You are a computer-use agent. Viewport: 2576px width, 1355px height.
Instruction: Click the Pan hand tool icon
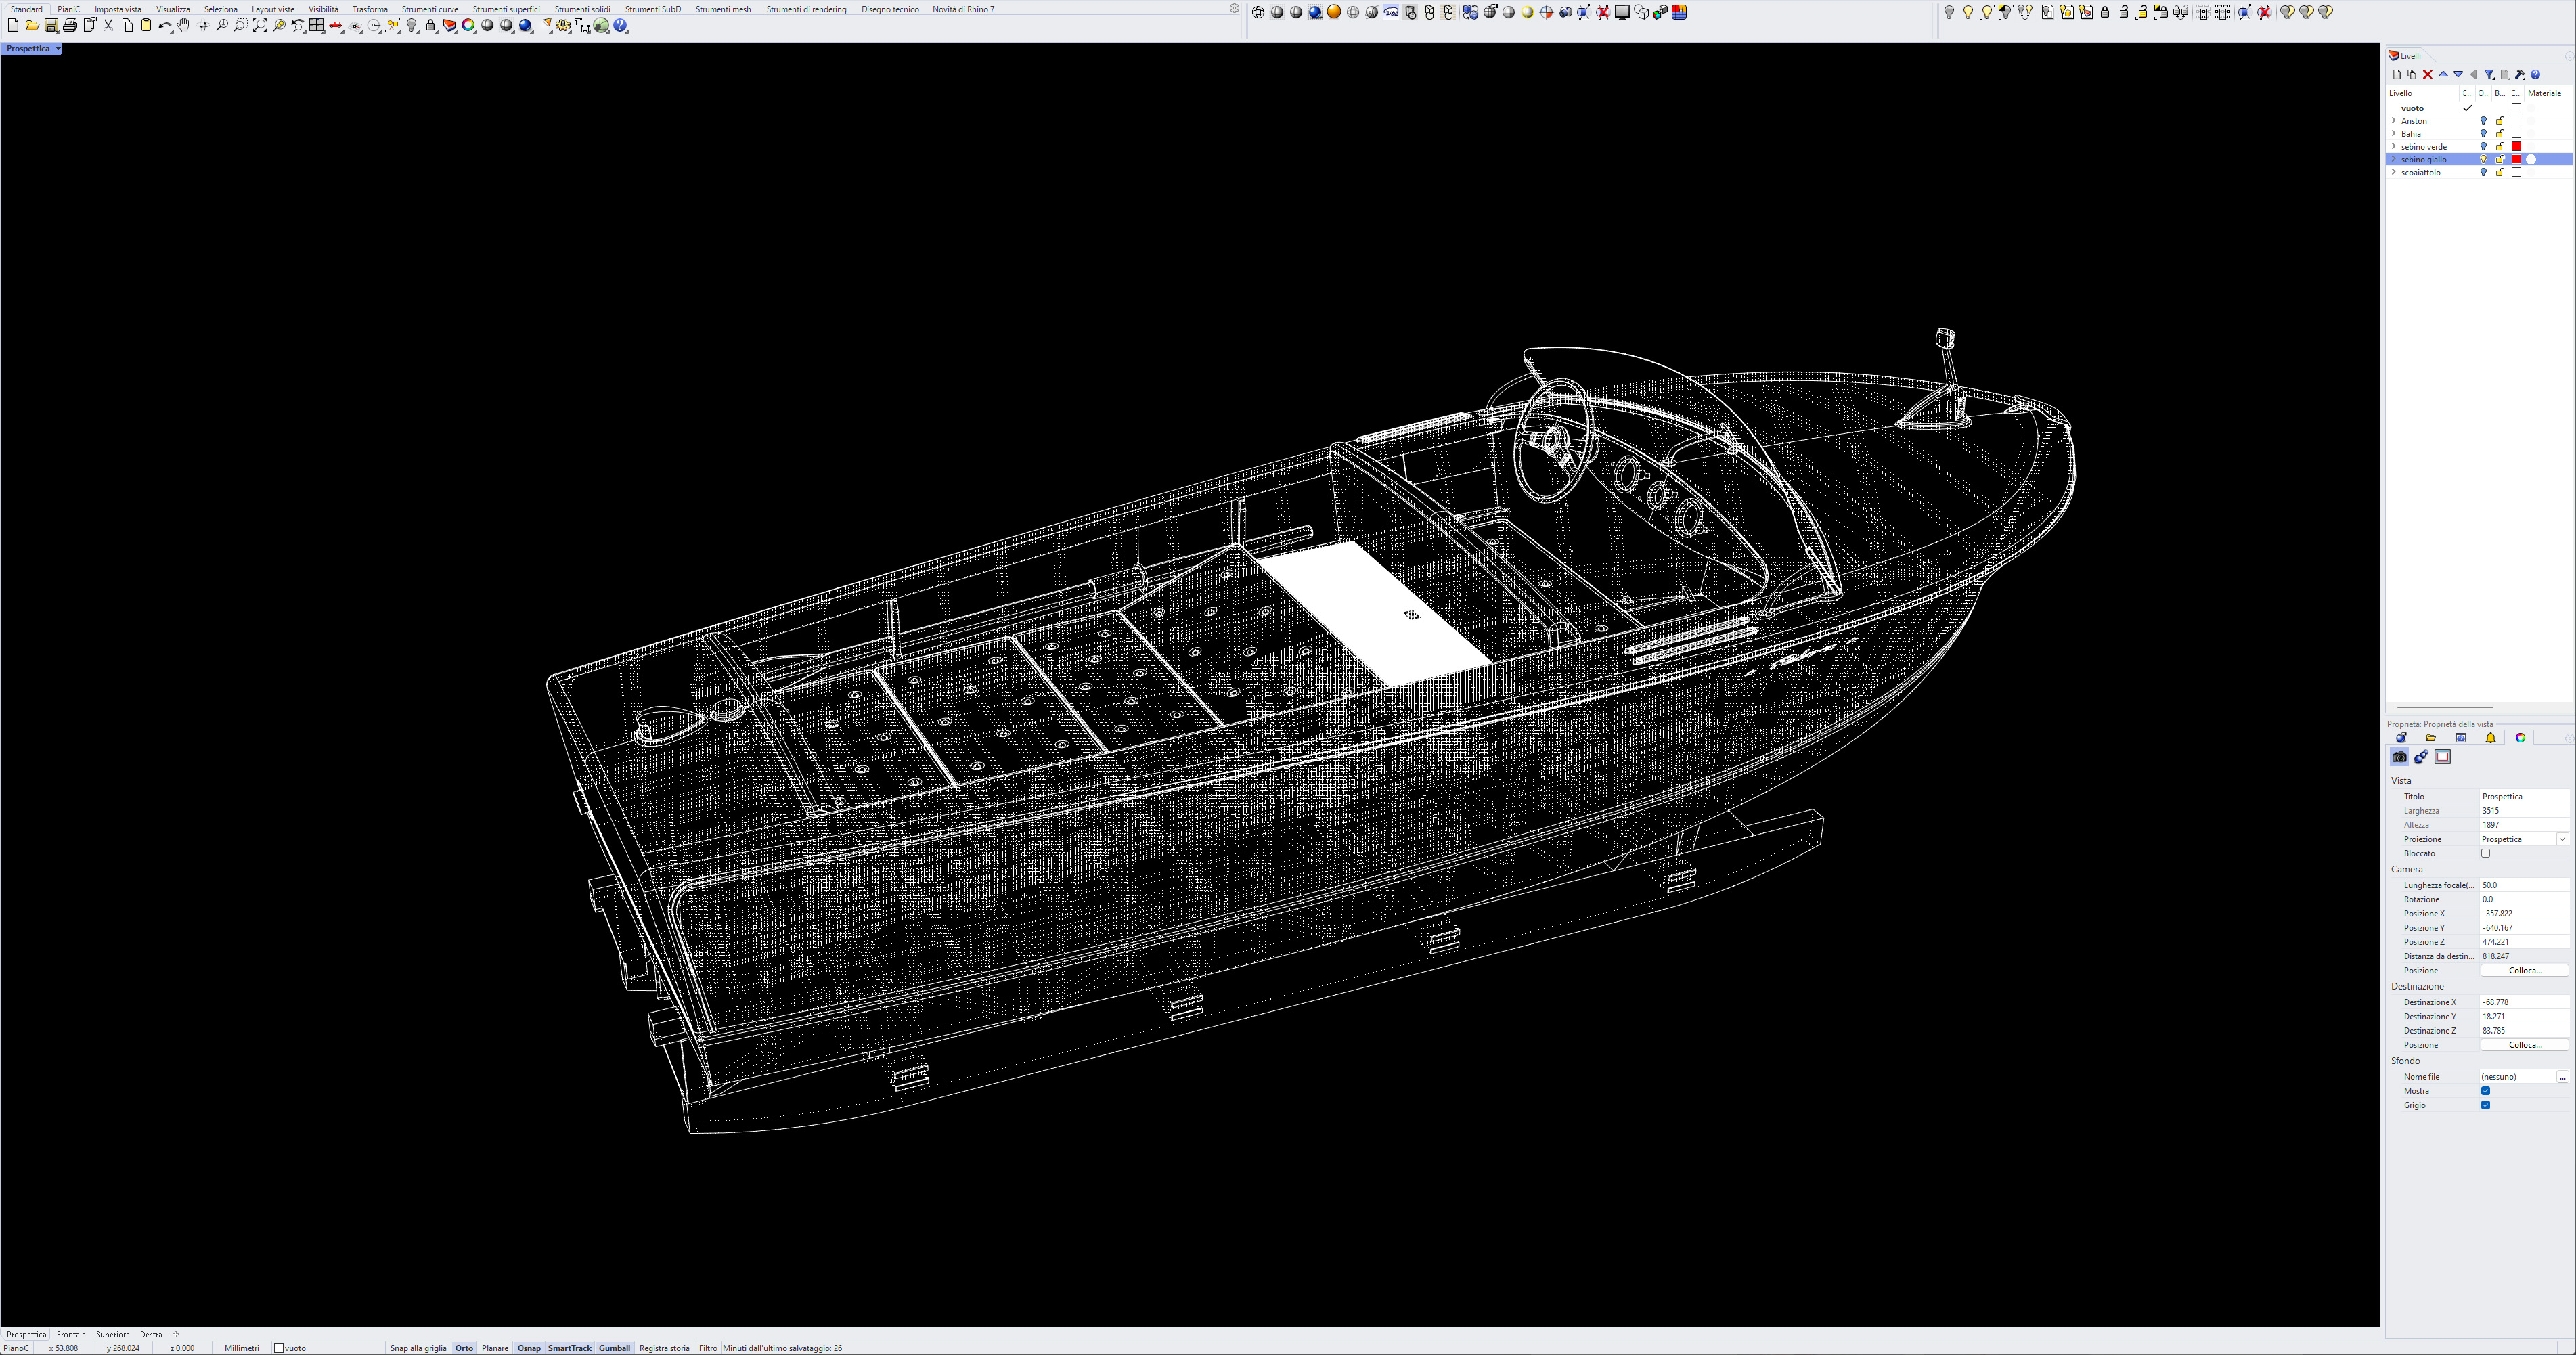(x=184, y=26)
